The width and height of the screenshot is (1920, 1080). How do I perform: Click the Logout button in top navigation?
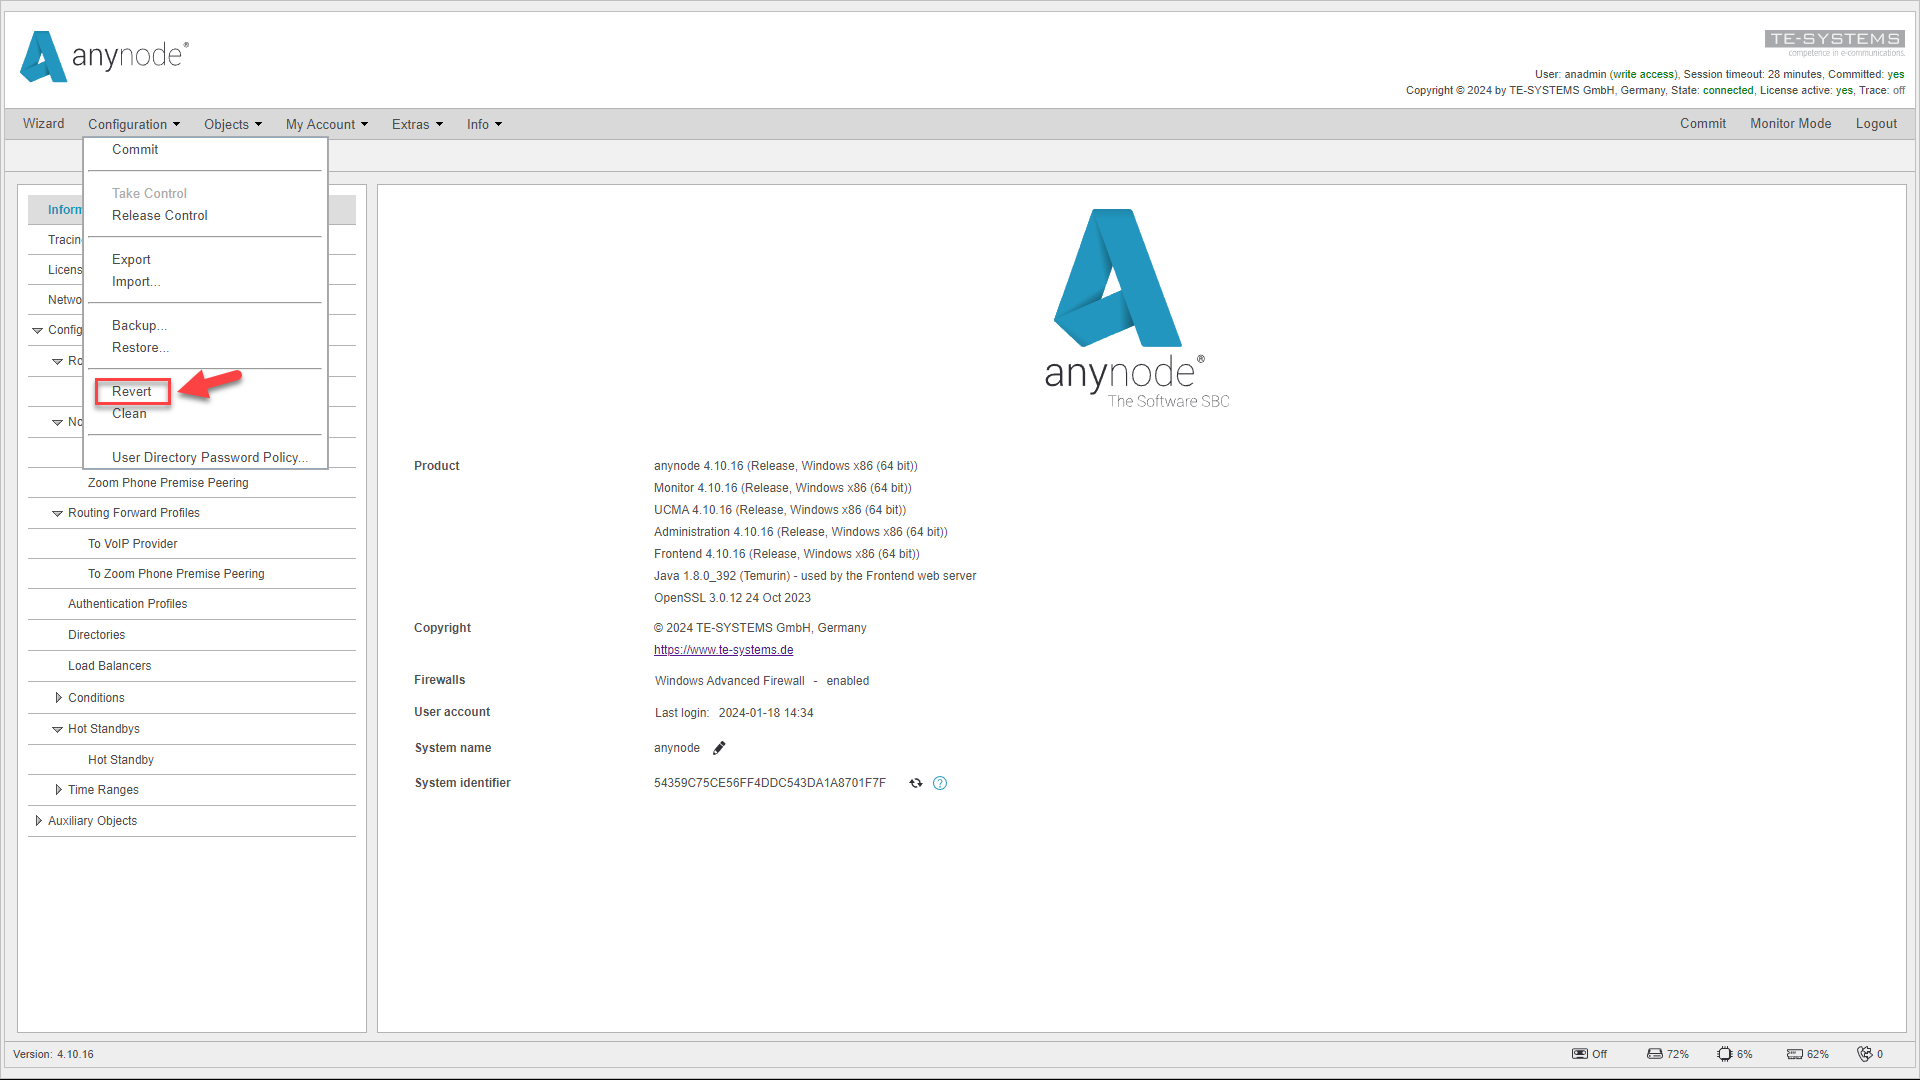point(1875,124)
